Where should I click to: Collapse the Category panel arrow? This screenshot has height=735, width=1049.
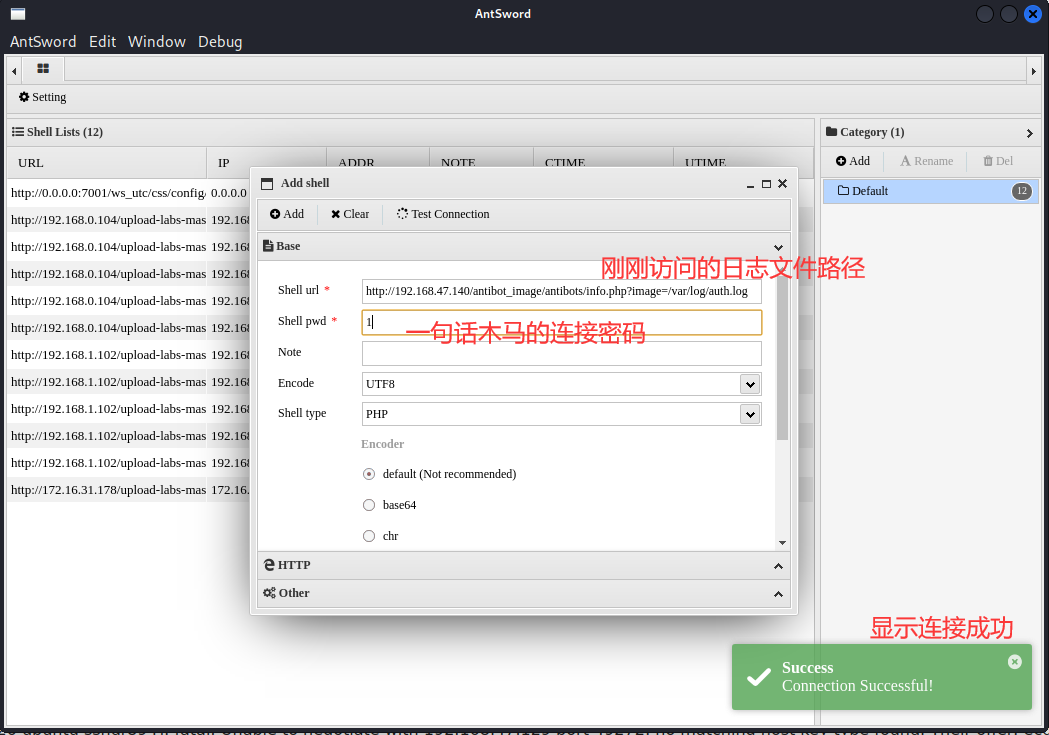tap(1030, 133)
